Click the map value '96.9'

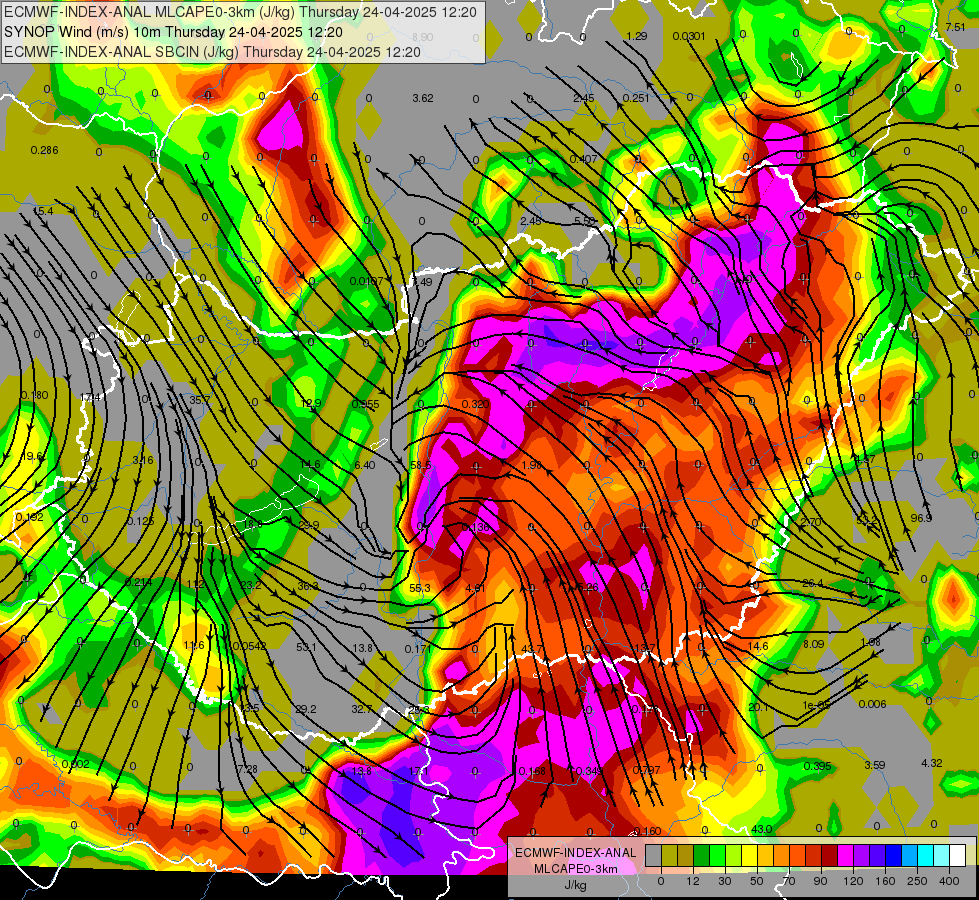pos(921,518)
